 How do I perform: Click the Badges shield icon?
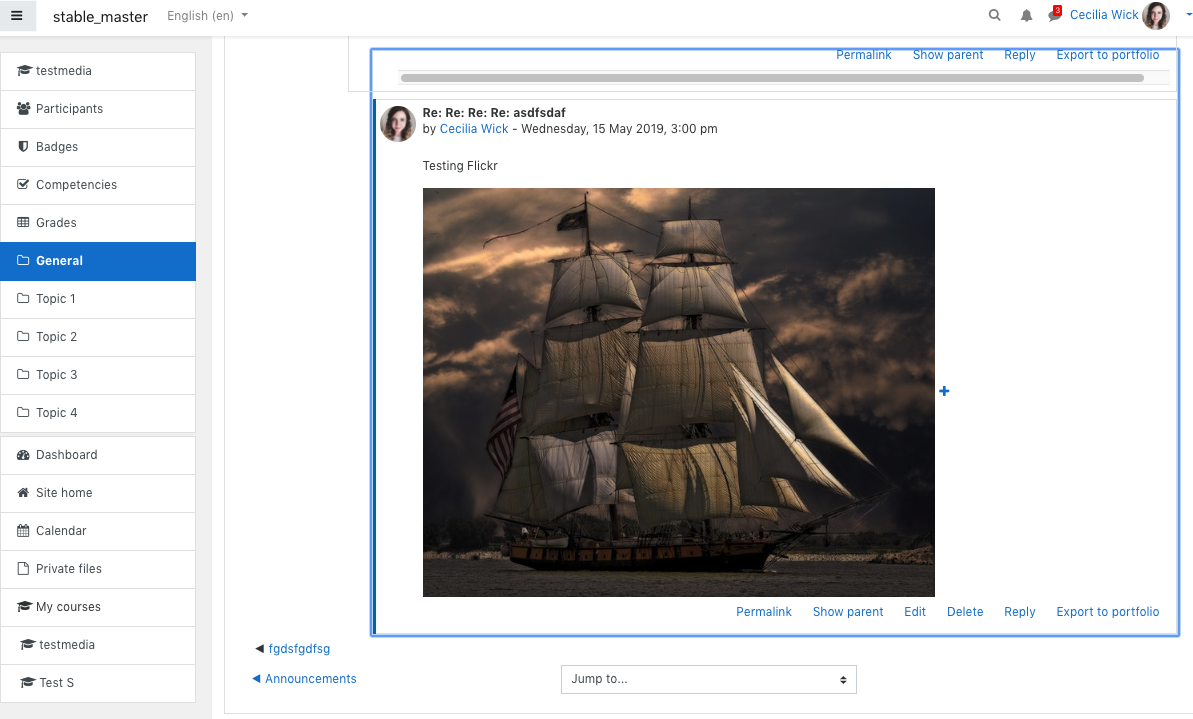24,147
